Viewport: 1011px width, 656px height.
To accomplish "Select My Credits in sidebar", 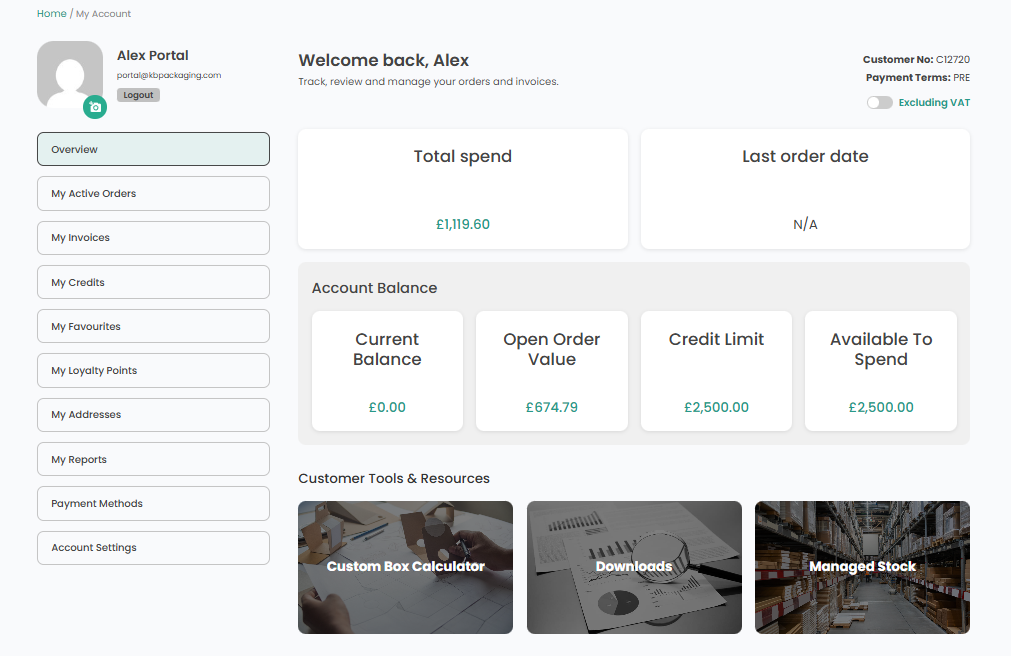I will click(x=153, y=282).
